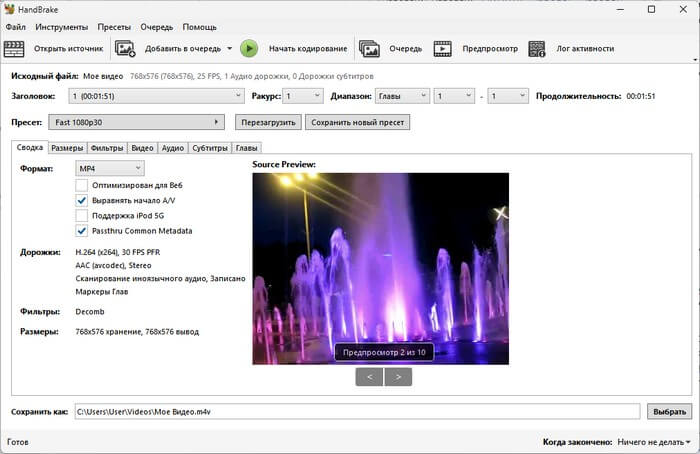Click Предпросмотр toolbar label
The image size is (700, 454).
(490, 49)
